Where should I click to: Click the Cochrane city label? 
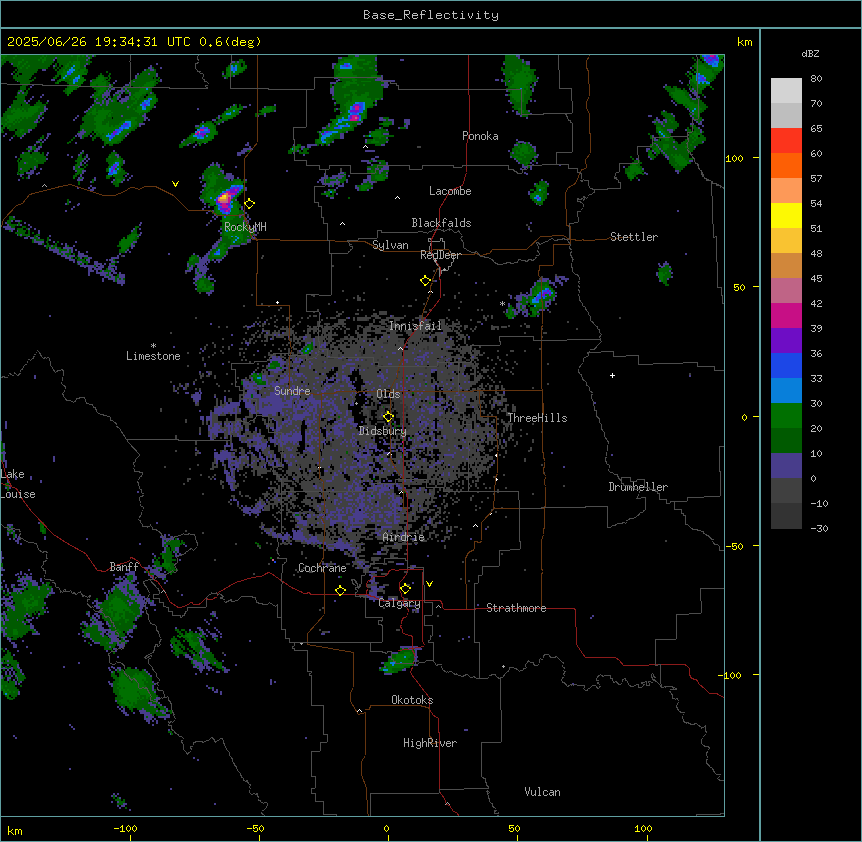pos(322,568)
